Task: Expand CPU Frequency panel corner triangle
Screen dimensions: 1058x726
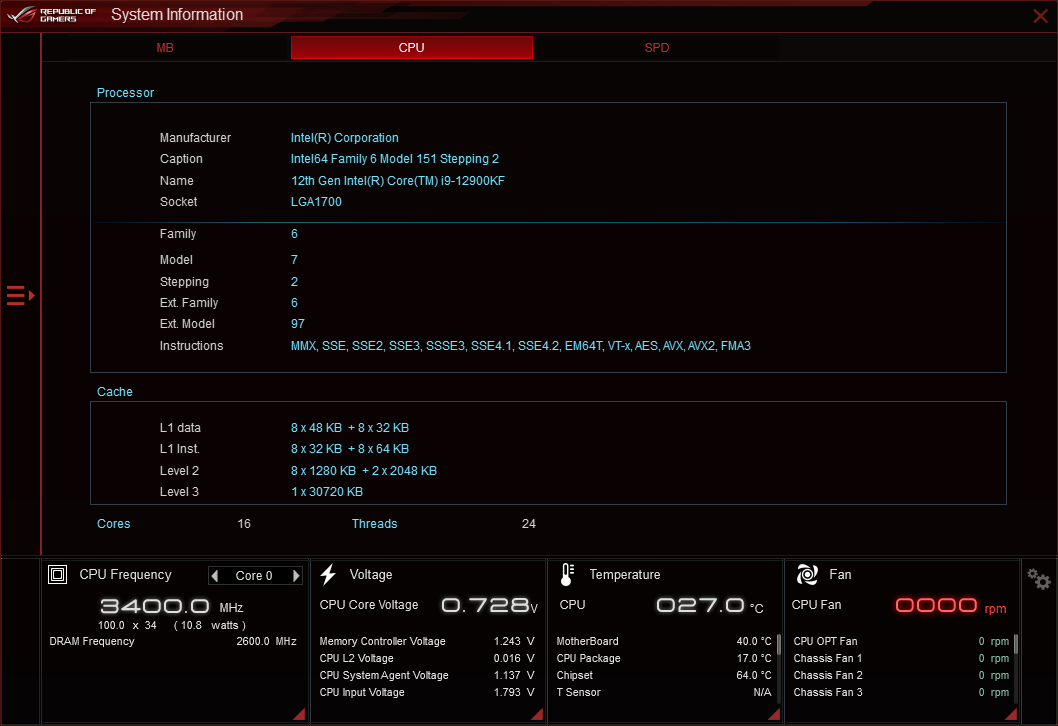Action: point(300,714)
